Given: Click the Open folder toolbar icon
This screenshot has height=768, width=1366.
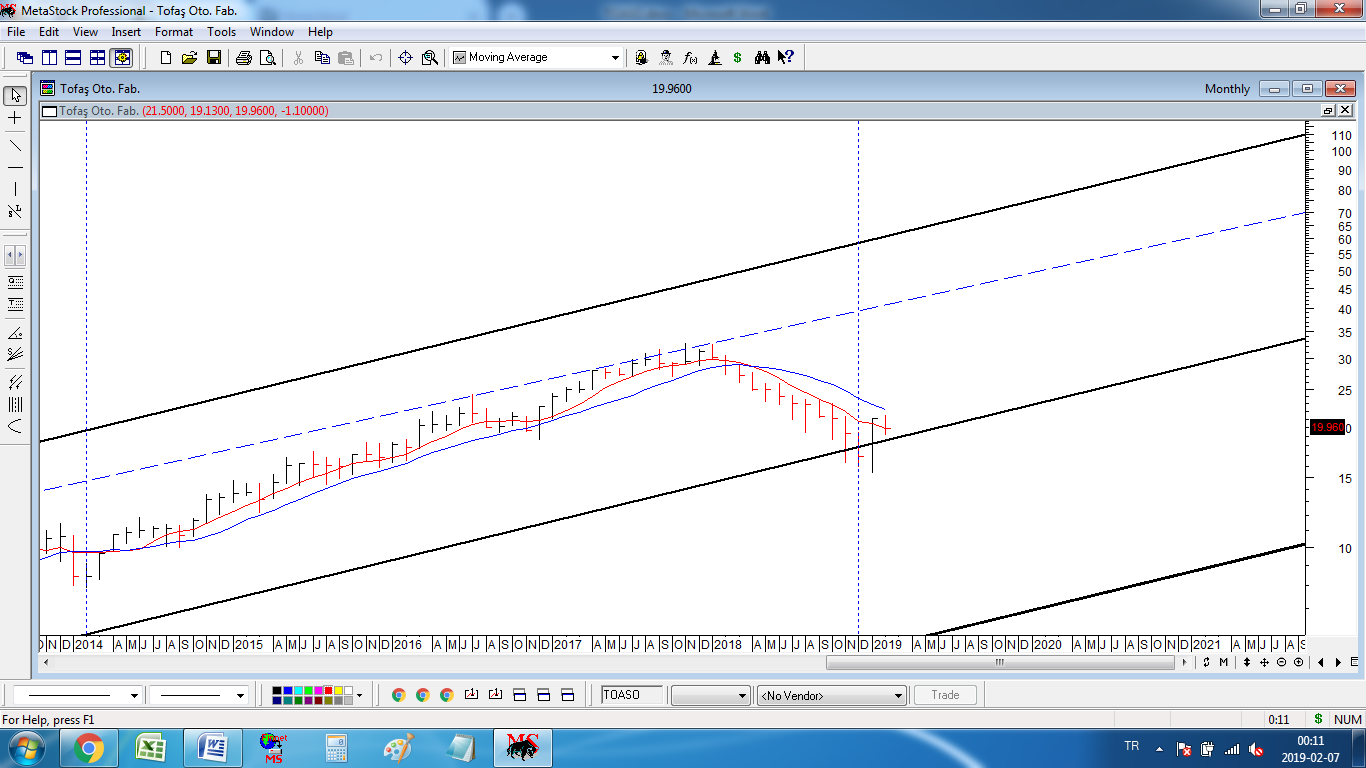Looking at the screenshot, I should pyautogui.click(x=190, y=58).
